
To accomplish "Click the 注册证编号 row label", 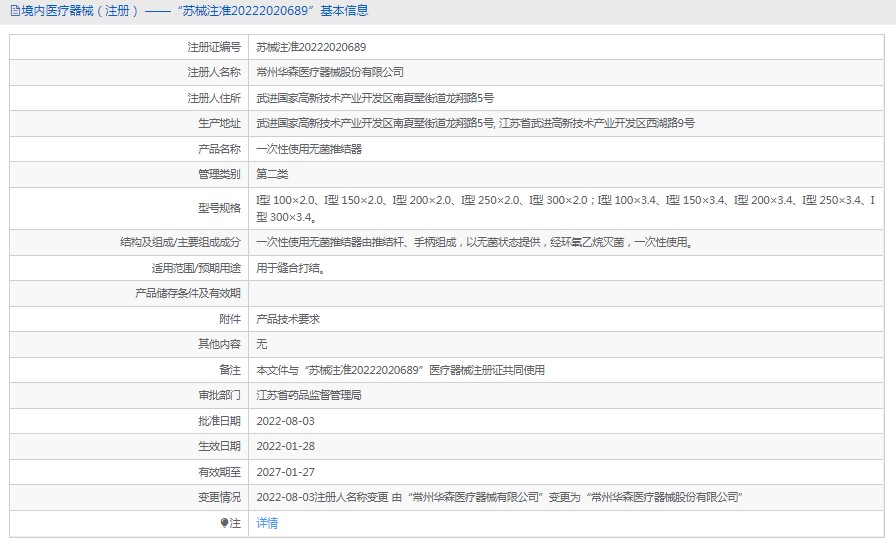I will (x=214, y=47).
